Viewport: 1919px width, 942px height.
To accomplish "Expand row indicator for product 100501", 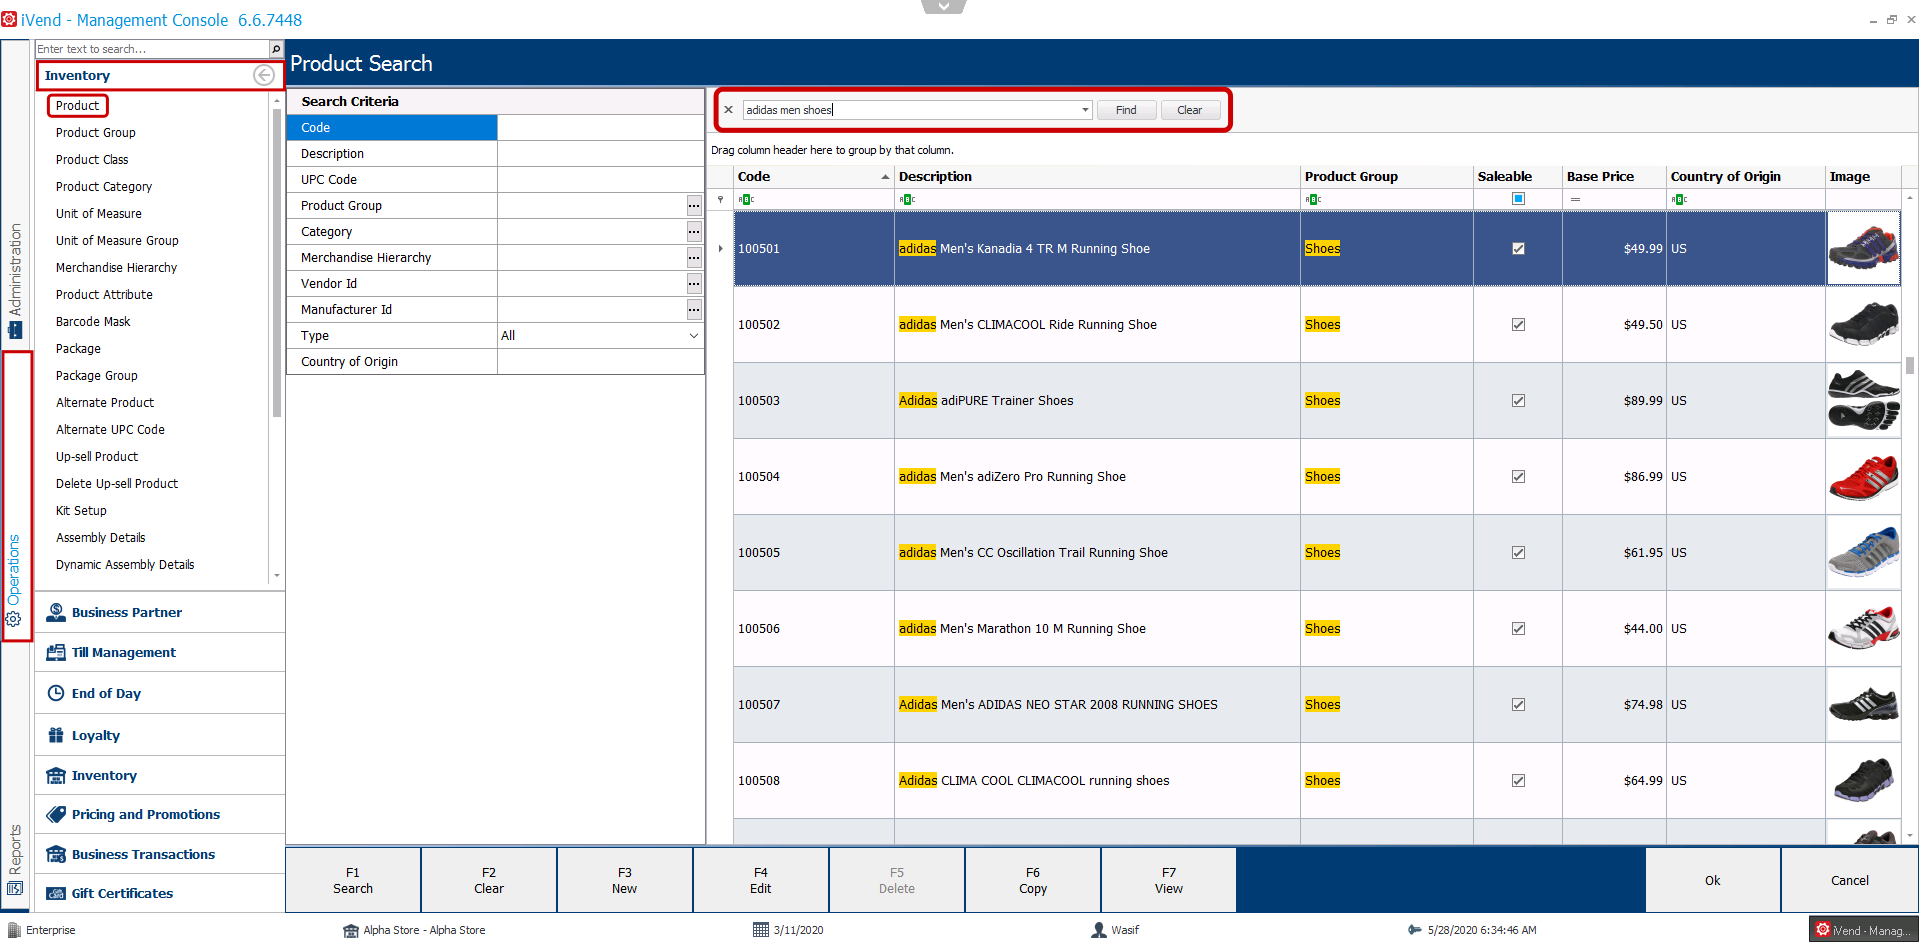I will (x=720, y=249).
